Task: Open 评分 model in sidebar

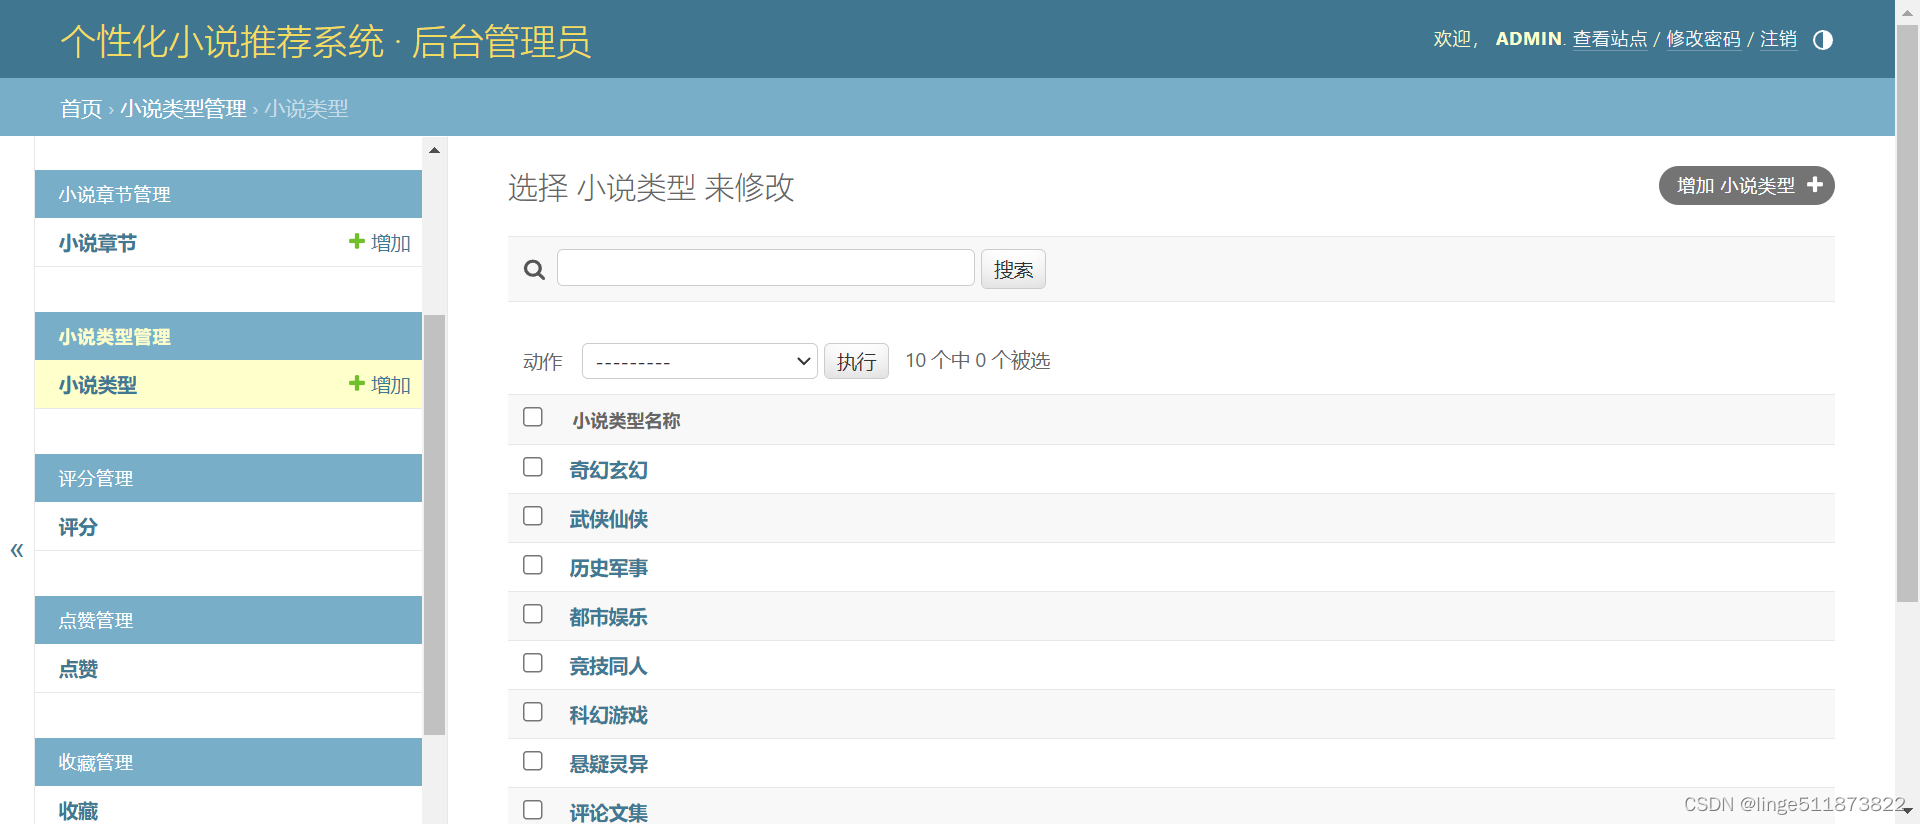Action: pyautogui.click(x=78, y=527)
